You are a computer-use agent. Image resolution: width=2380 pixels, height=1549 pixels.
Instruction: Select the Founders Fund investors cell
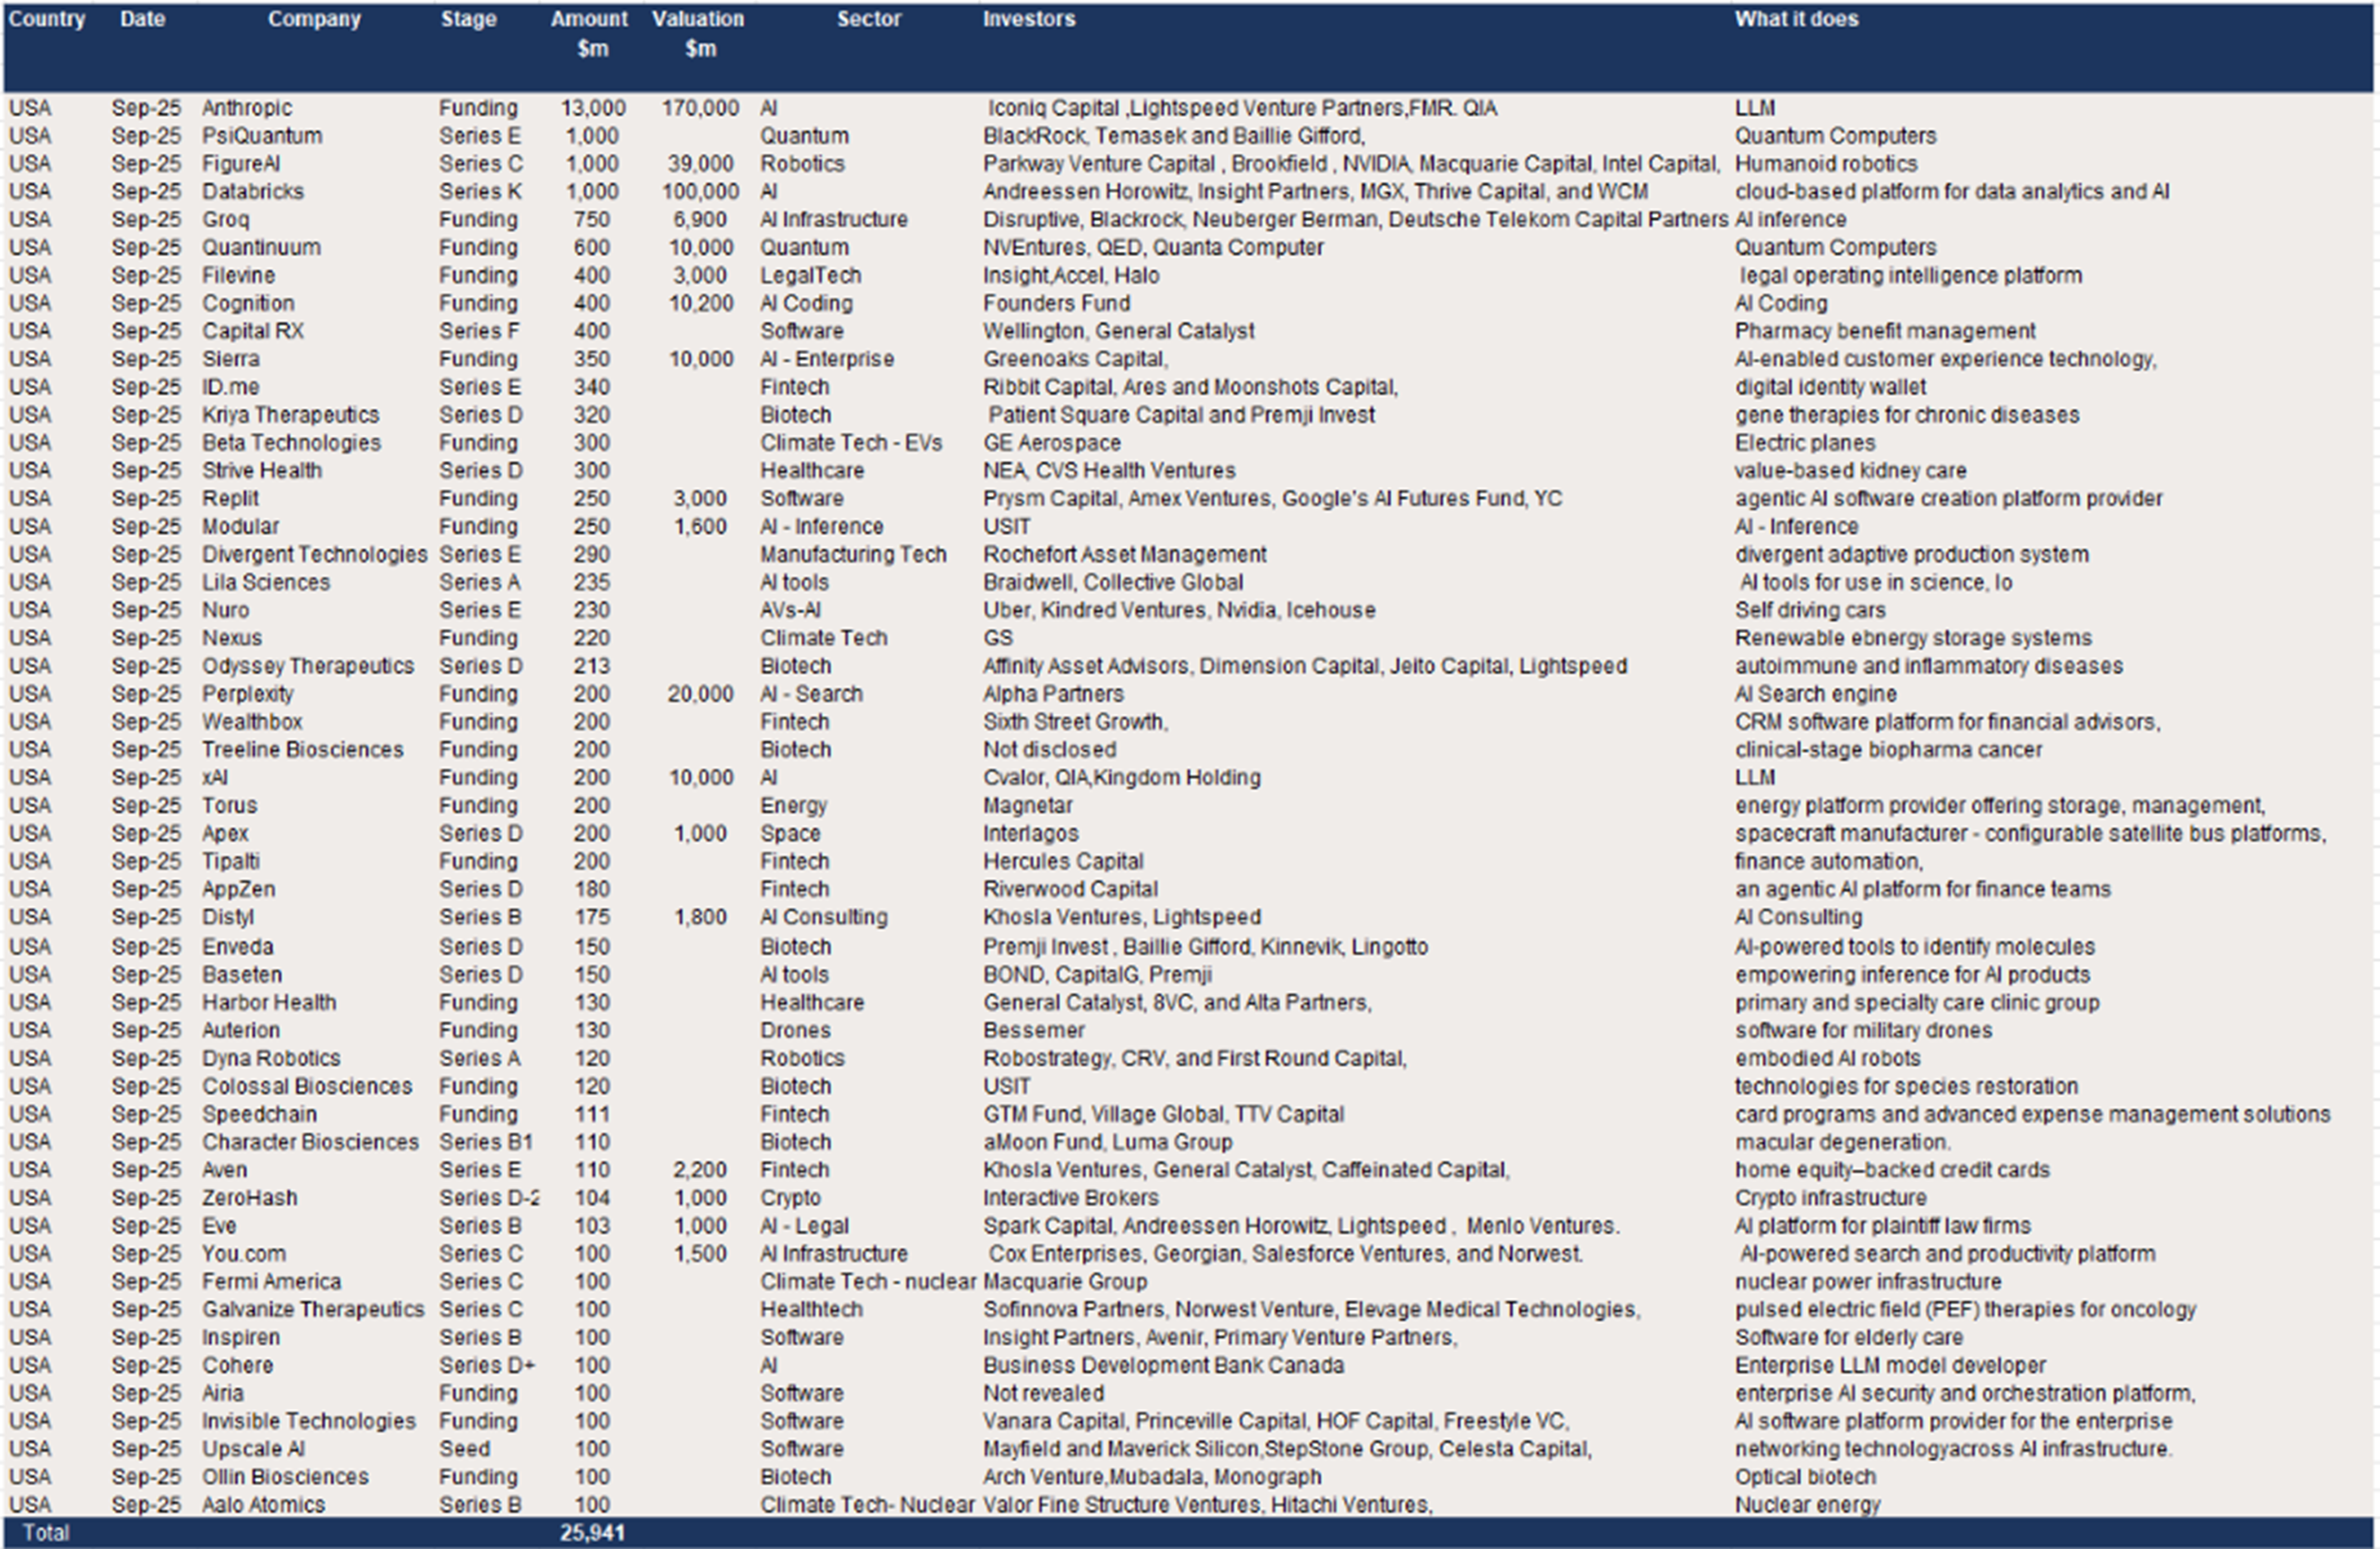(x=1056, y=304)
